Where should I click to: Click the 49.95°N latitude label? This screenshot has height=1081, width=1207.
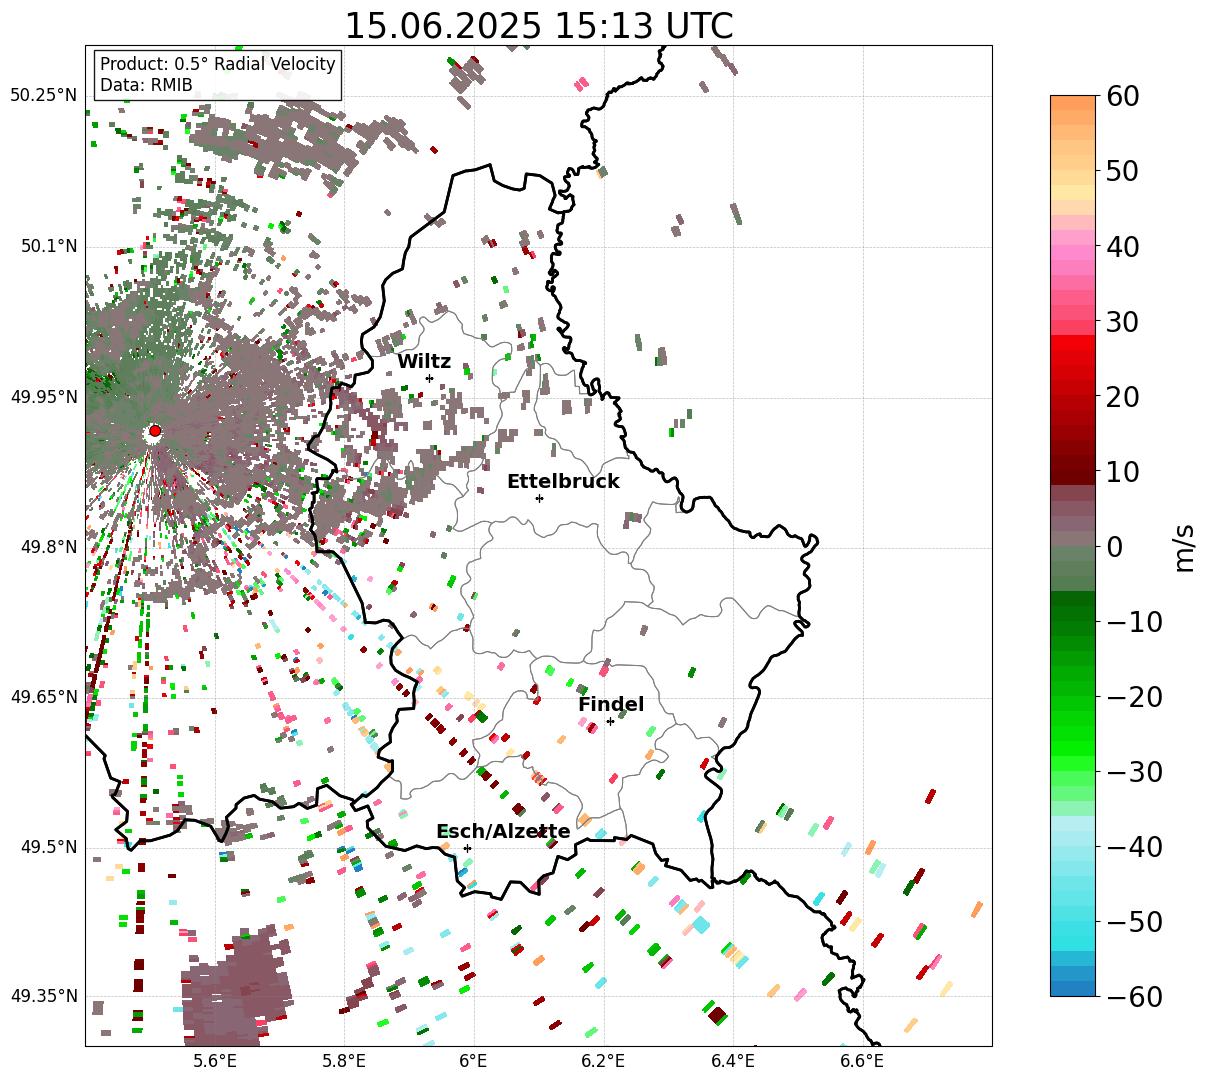tap(44, 397)
